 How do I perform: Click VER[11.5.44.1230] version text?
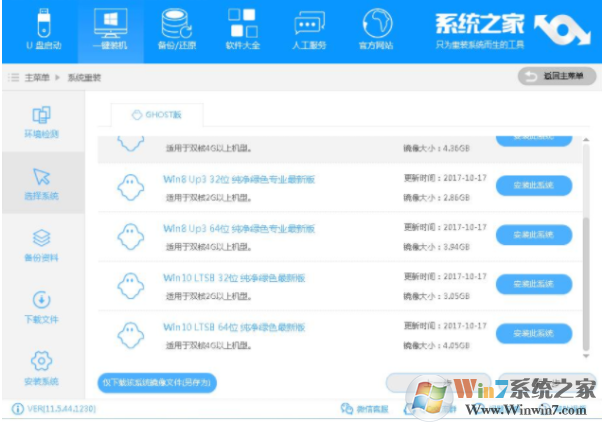pyautogui.click(x=62, y=408)
